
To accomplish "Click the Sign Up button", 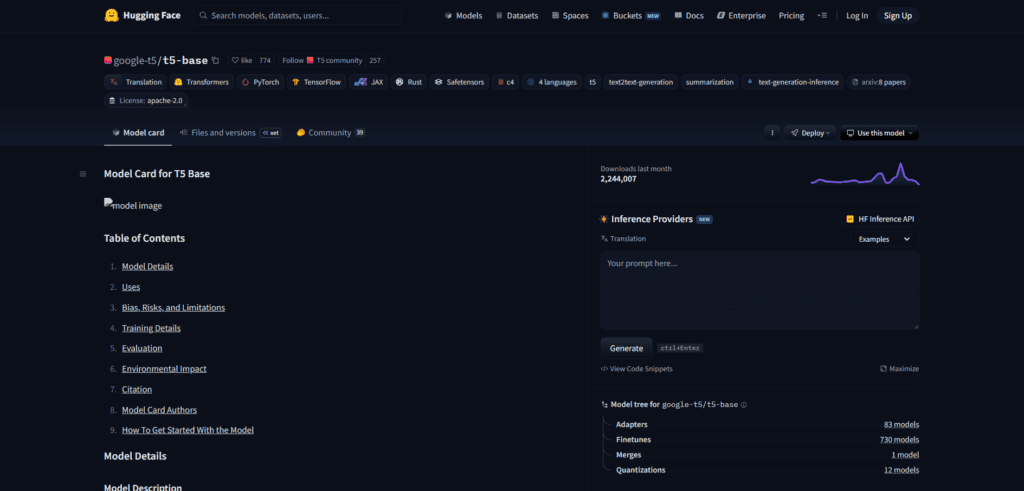I will click(897, 16).
